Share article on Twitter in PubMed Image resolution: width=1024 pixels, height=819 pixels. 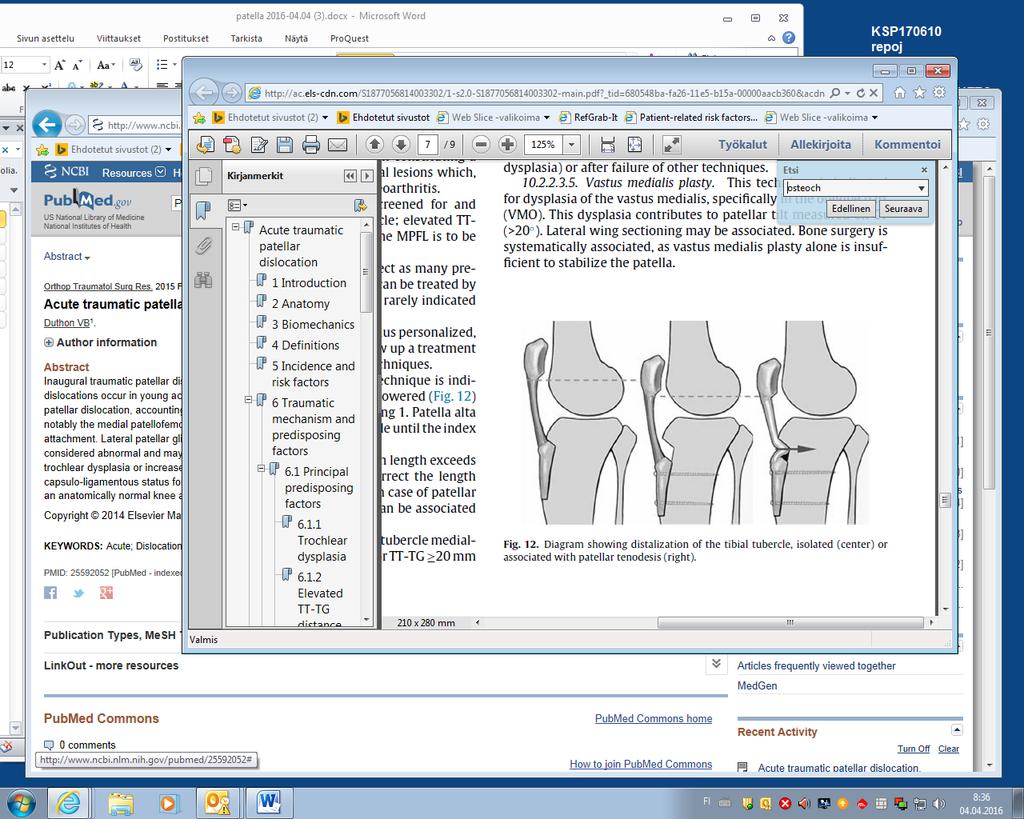click(78, 592)
